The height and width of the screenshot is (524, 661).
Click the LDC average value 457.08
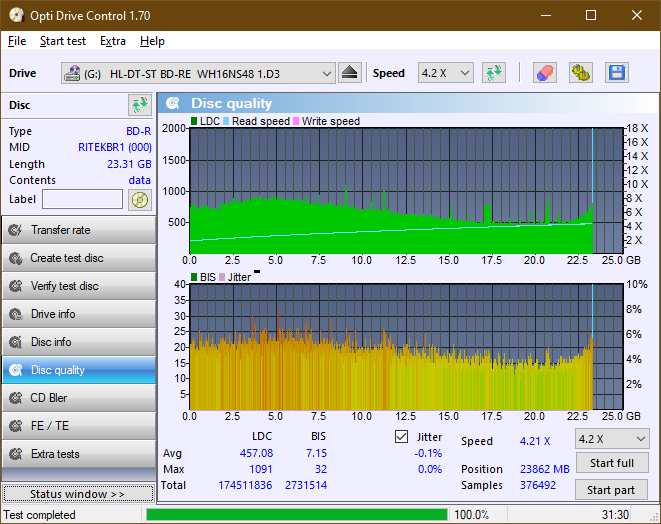(x=256, y=453)
